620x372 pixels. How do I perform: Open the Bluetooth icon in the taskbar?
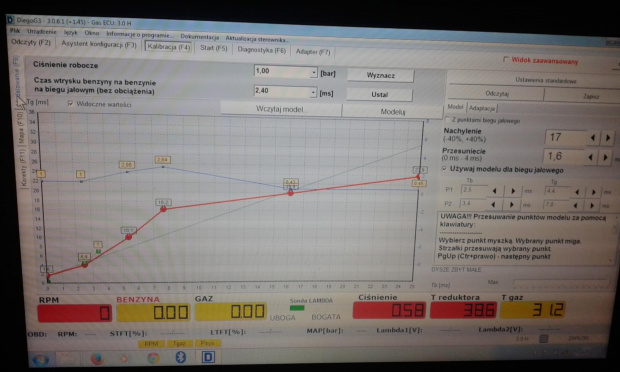click(180, 357)
